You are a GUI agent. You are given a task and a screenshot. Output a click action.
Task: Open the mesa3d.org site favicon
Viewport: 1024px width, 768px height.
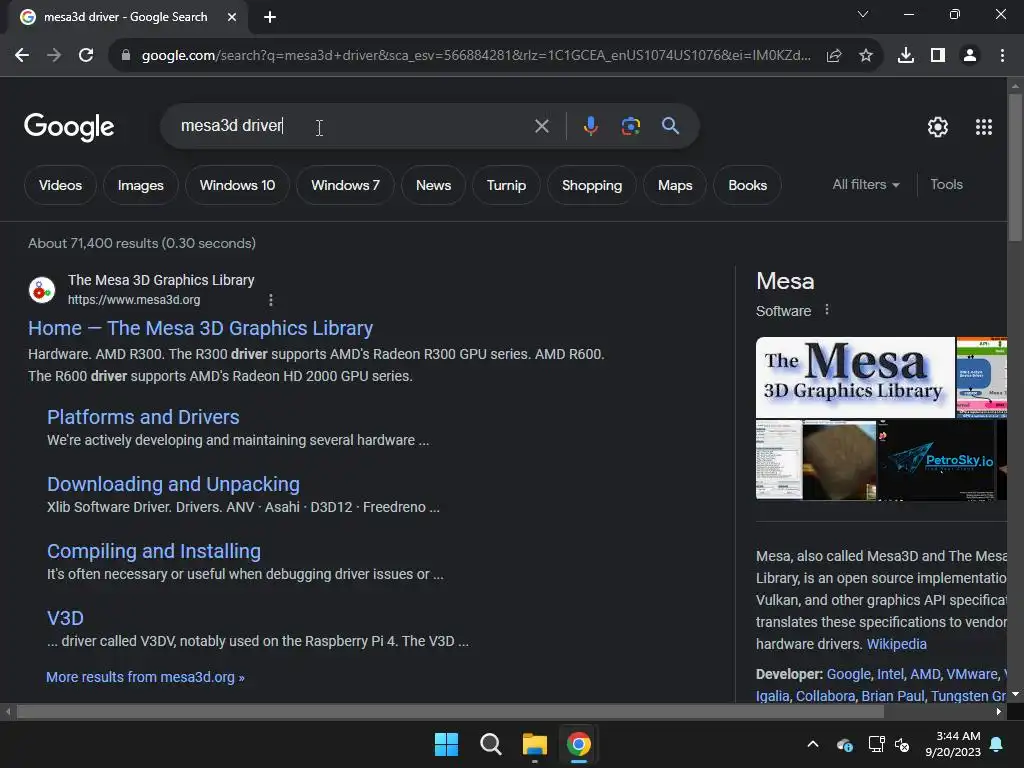click(42, 290)
